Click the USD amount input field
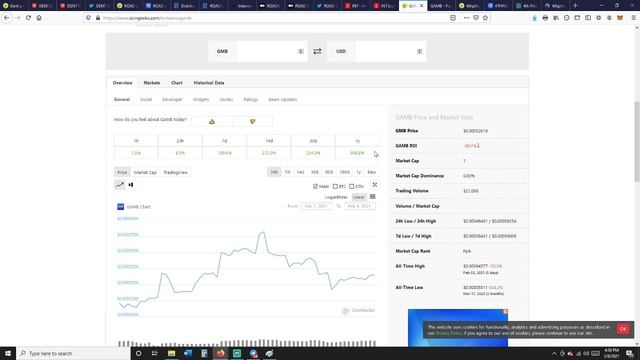The width and height of the screenshot is (640, 360). click(391, 51)
